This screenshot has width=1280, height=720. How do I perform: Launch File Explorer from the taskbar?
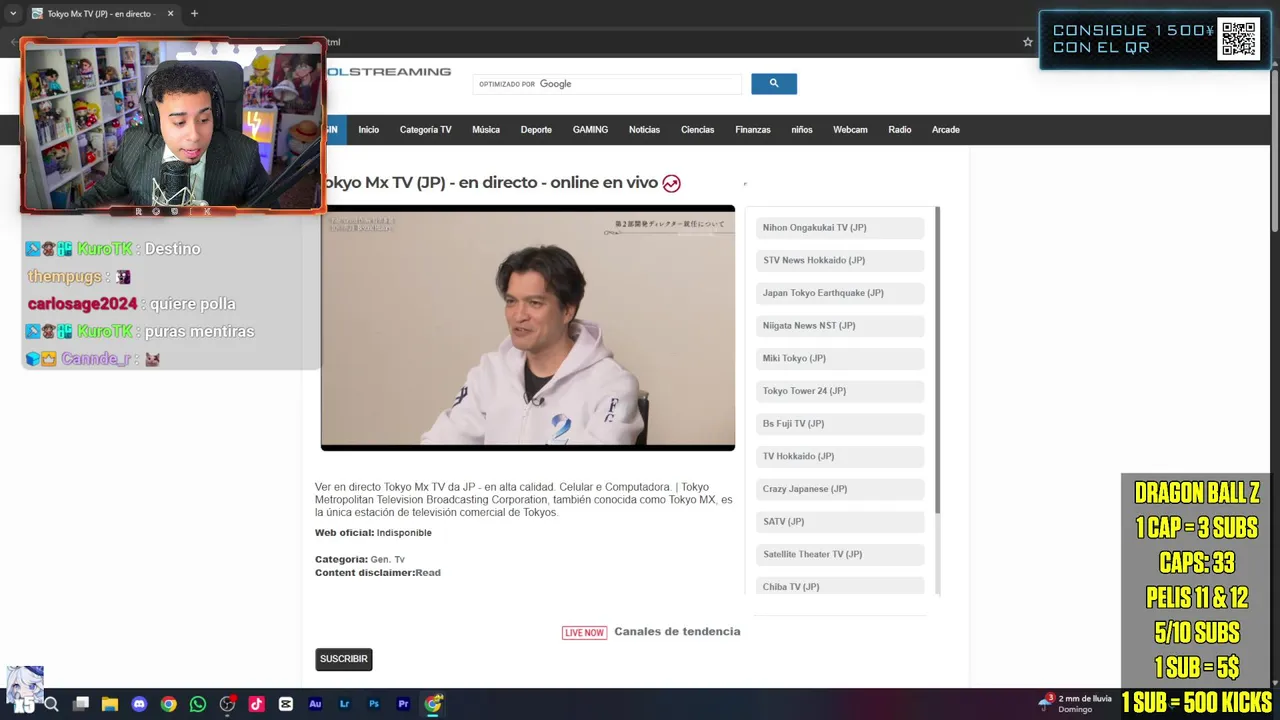click(110, 704)
